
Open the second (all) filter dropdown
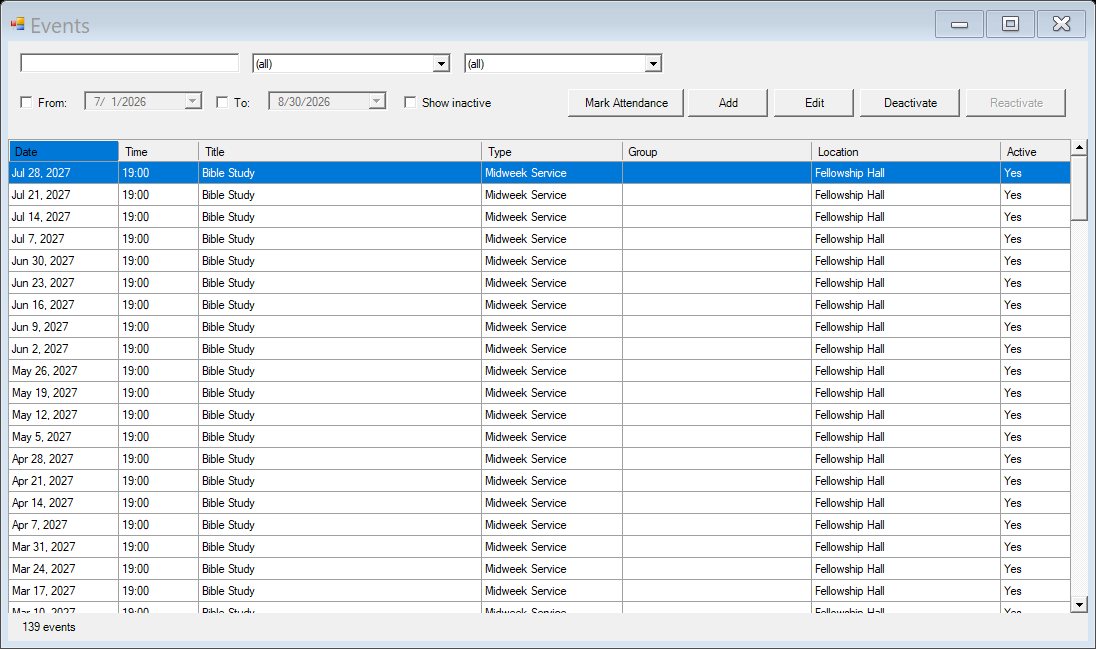click(x=653, y=64)
